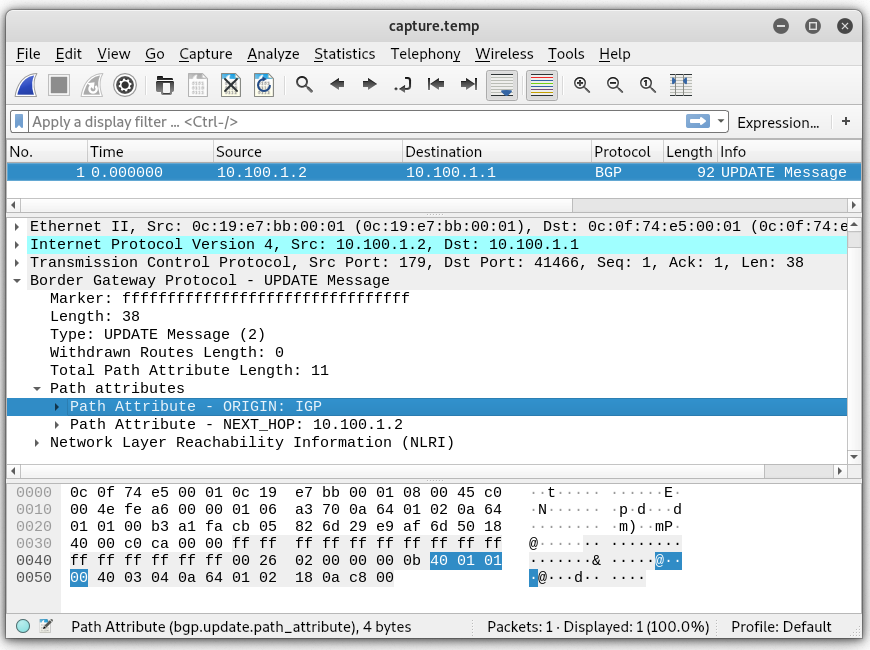870x650 pixels.
Task: Toggle auto scroll during live capture
Action: point(502,85)
